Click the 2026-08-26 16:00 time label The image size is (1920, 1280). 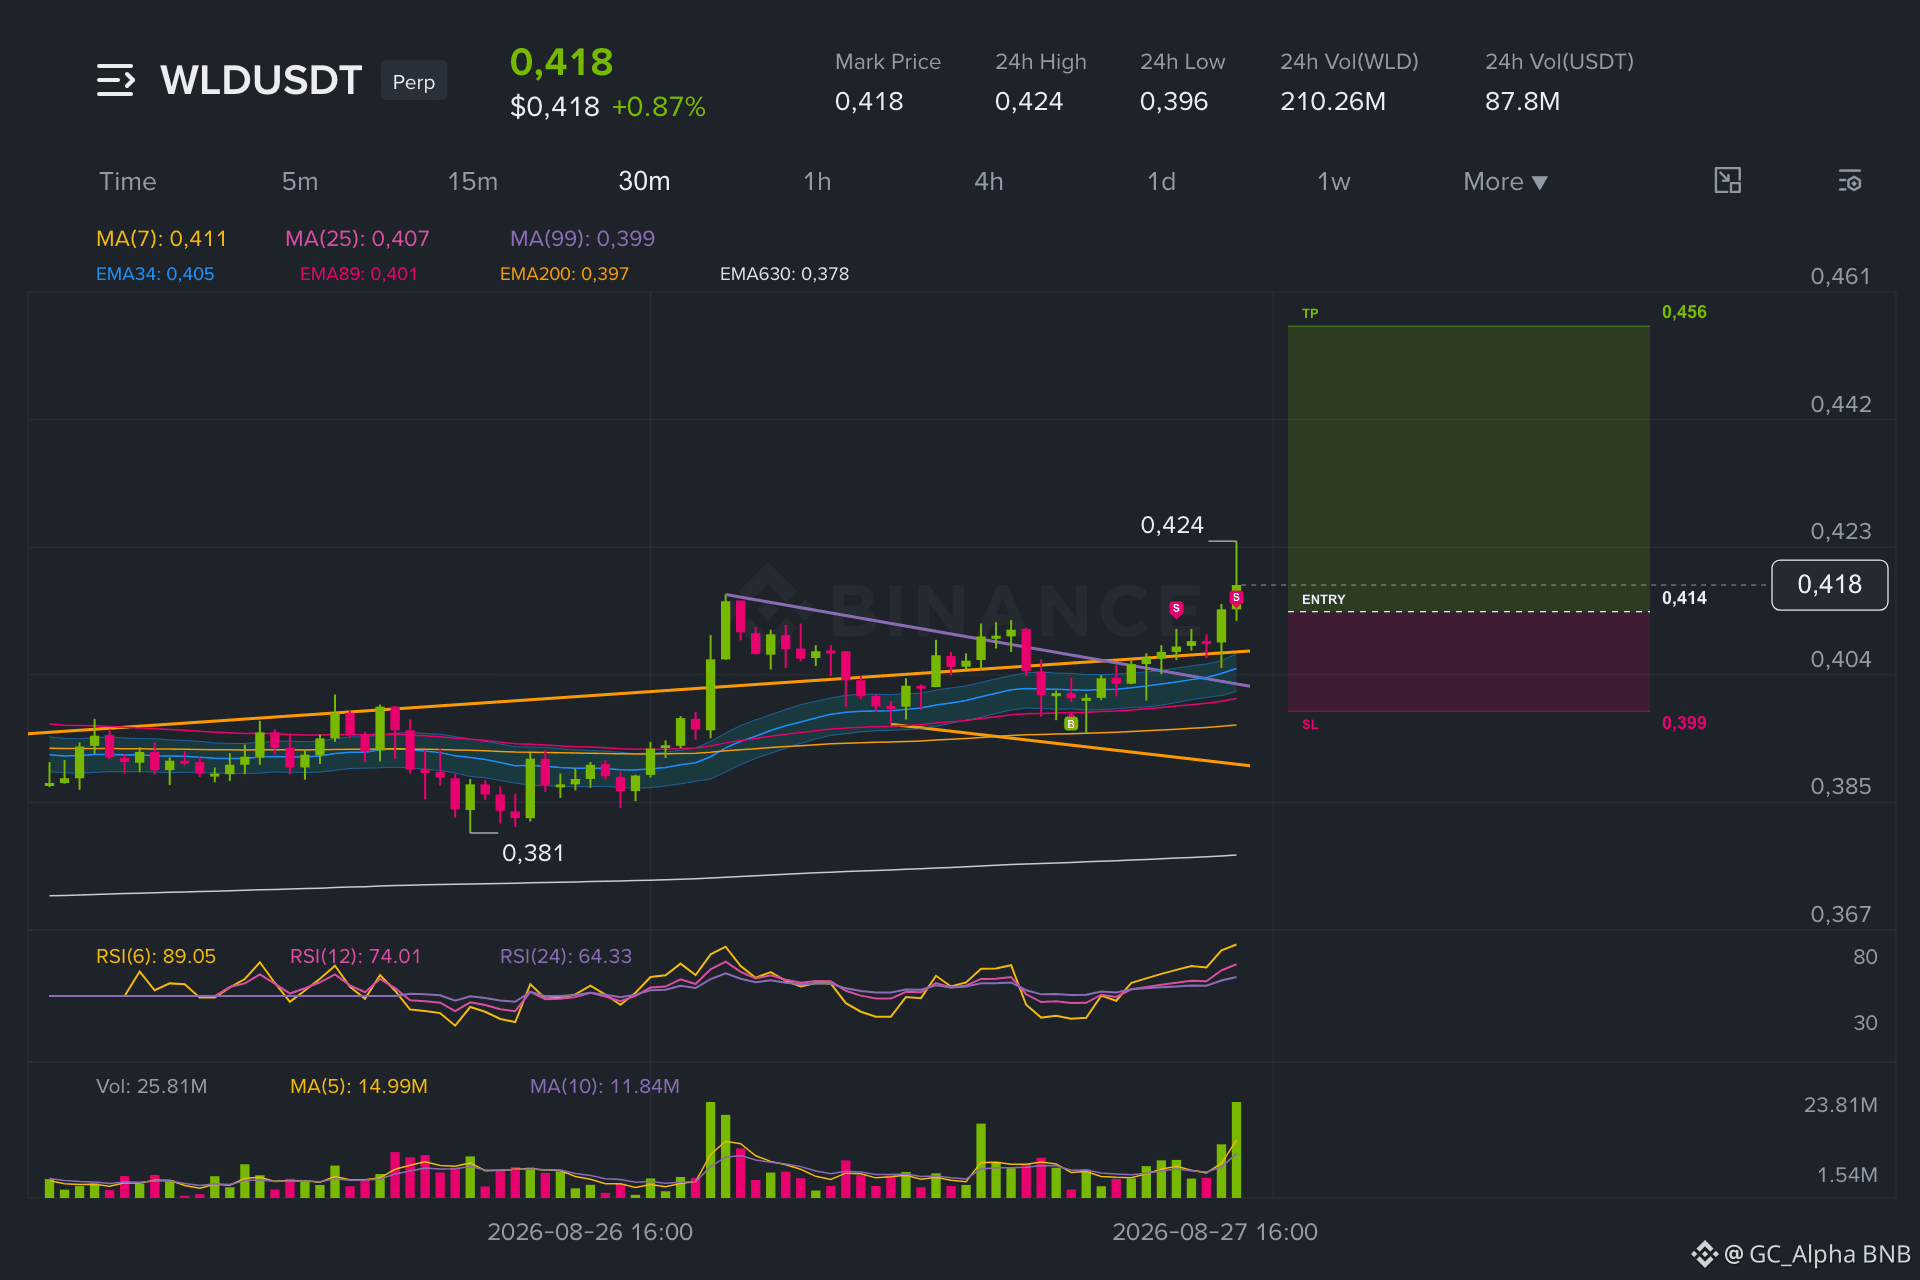(590, 1232)
